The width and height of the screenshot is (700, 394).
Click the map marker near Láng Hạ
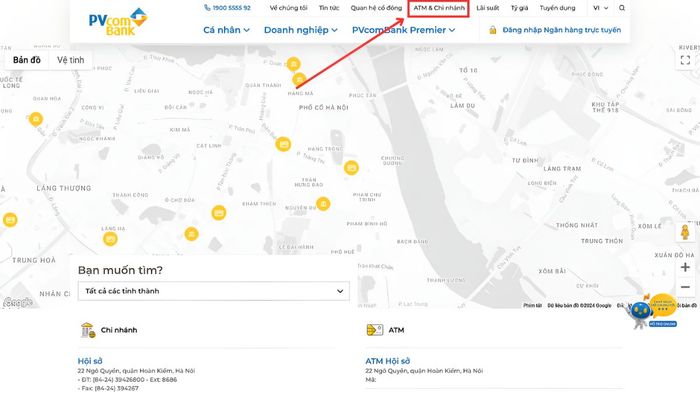[x=110, y=239]
